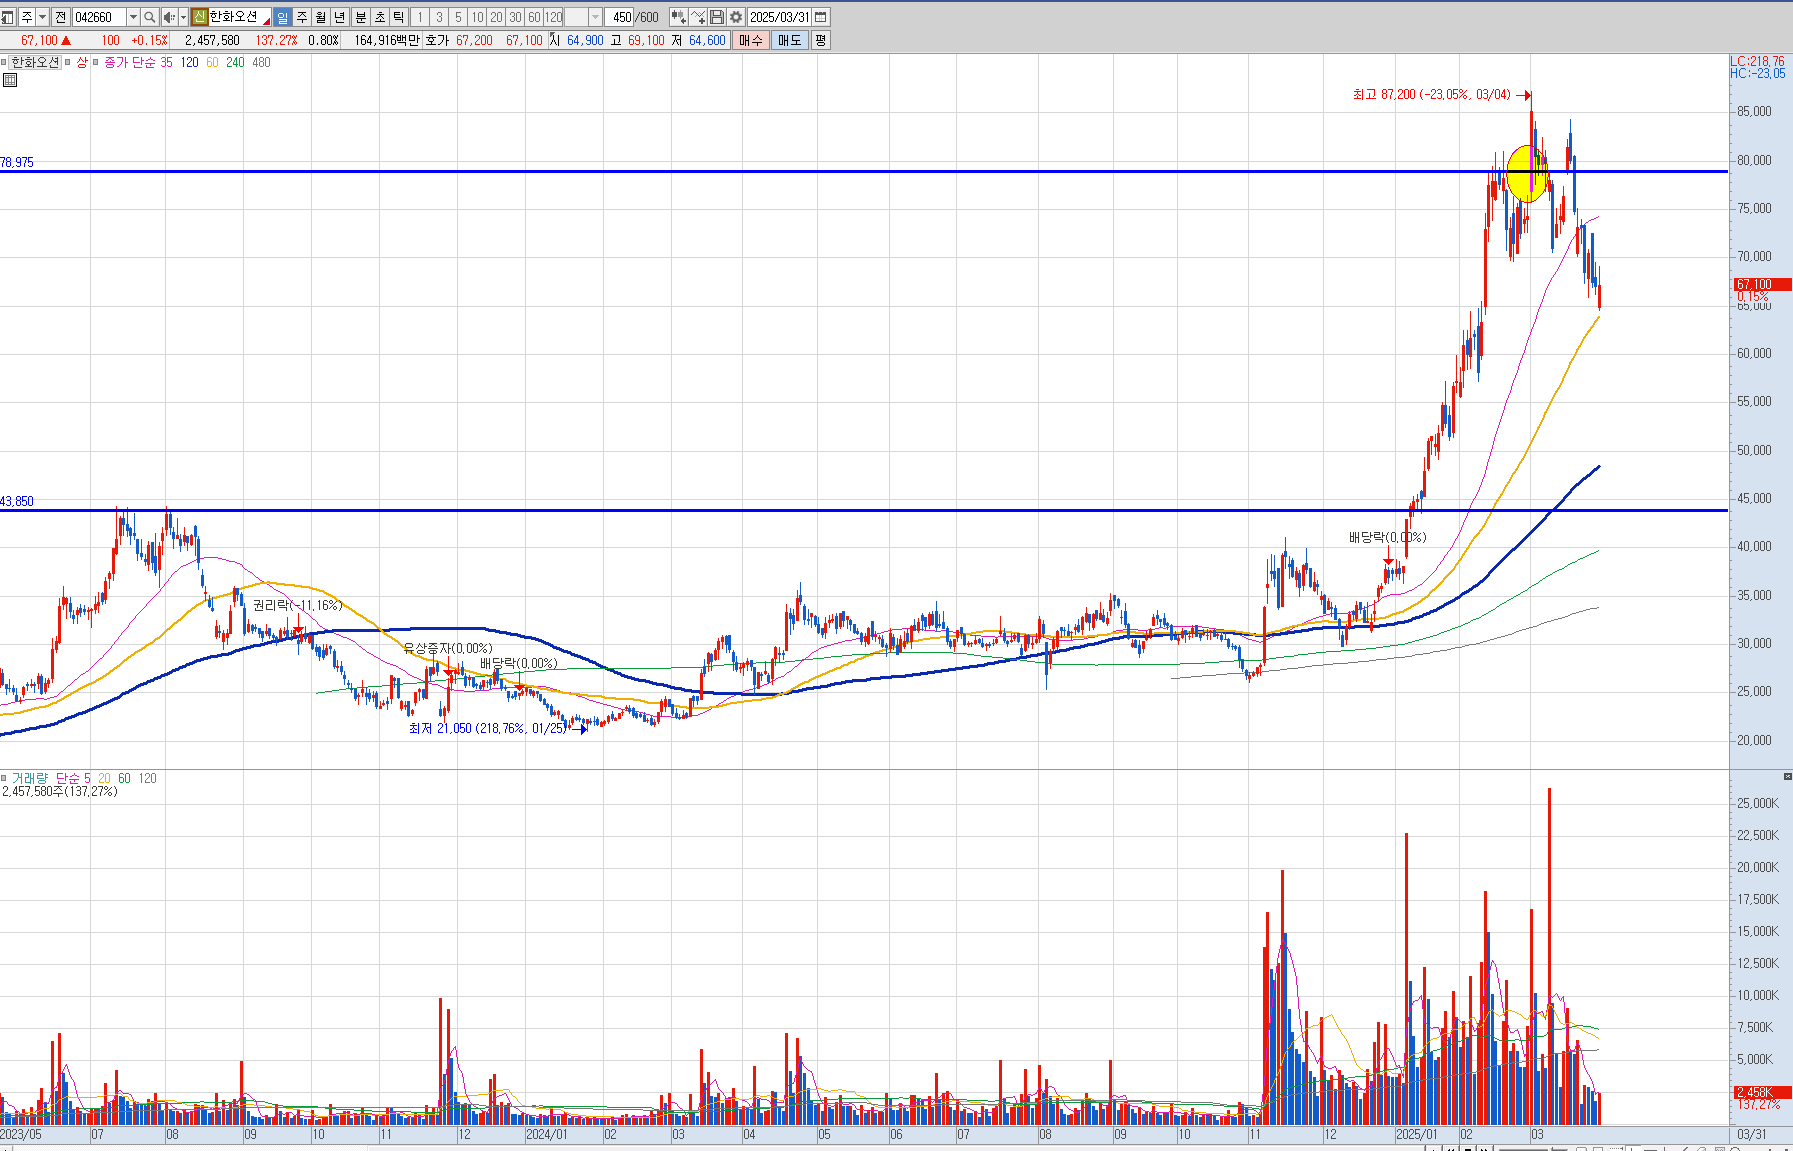Open the speaker options dropdown arrow
Viewport: 1793px width, 1151px height.
[183, 17]
